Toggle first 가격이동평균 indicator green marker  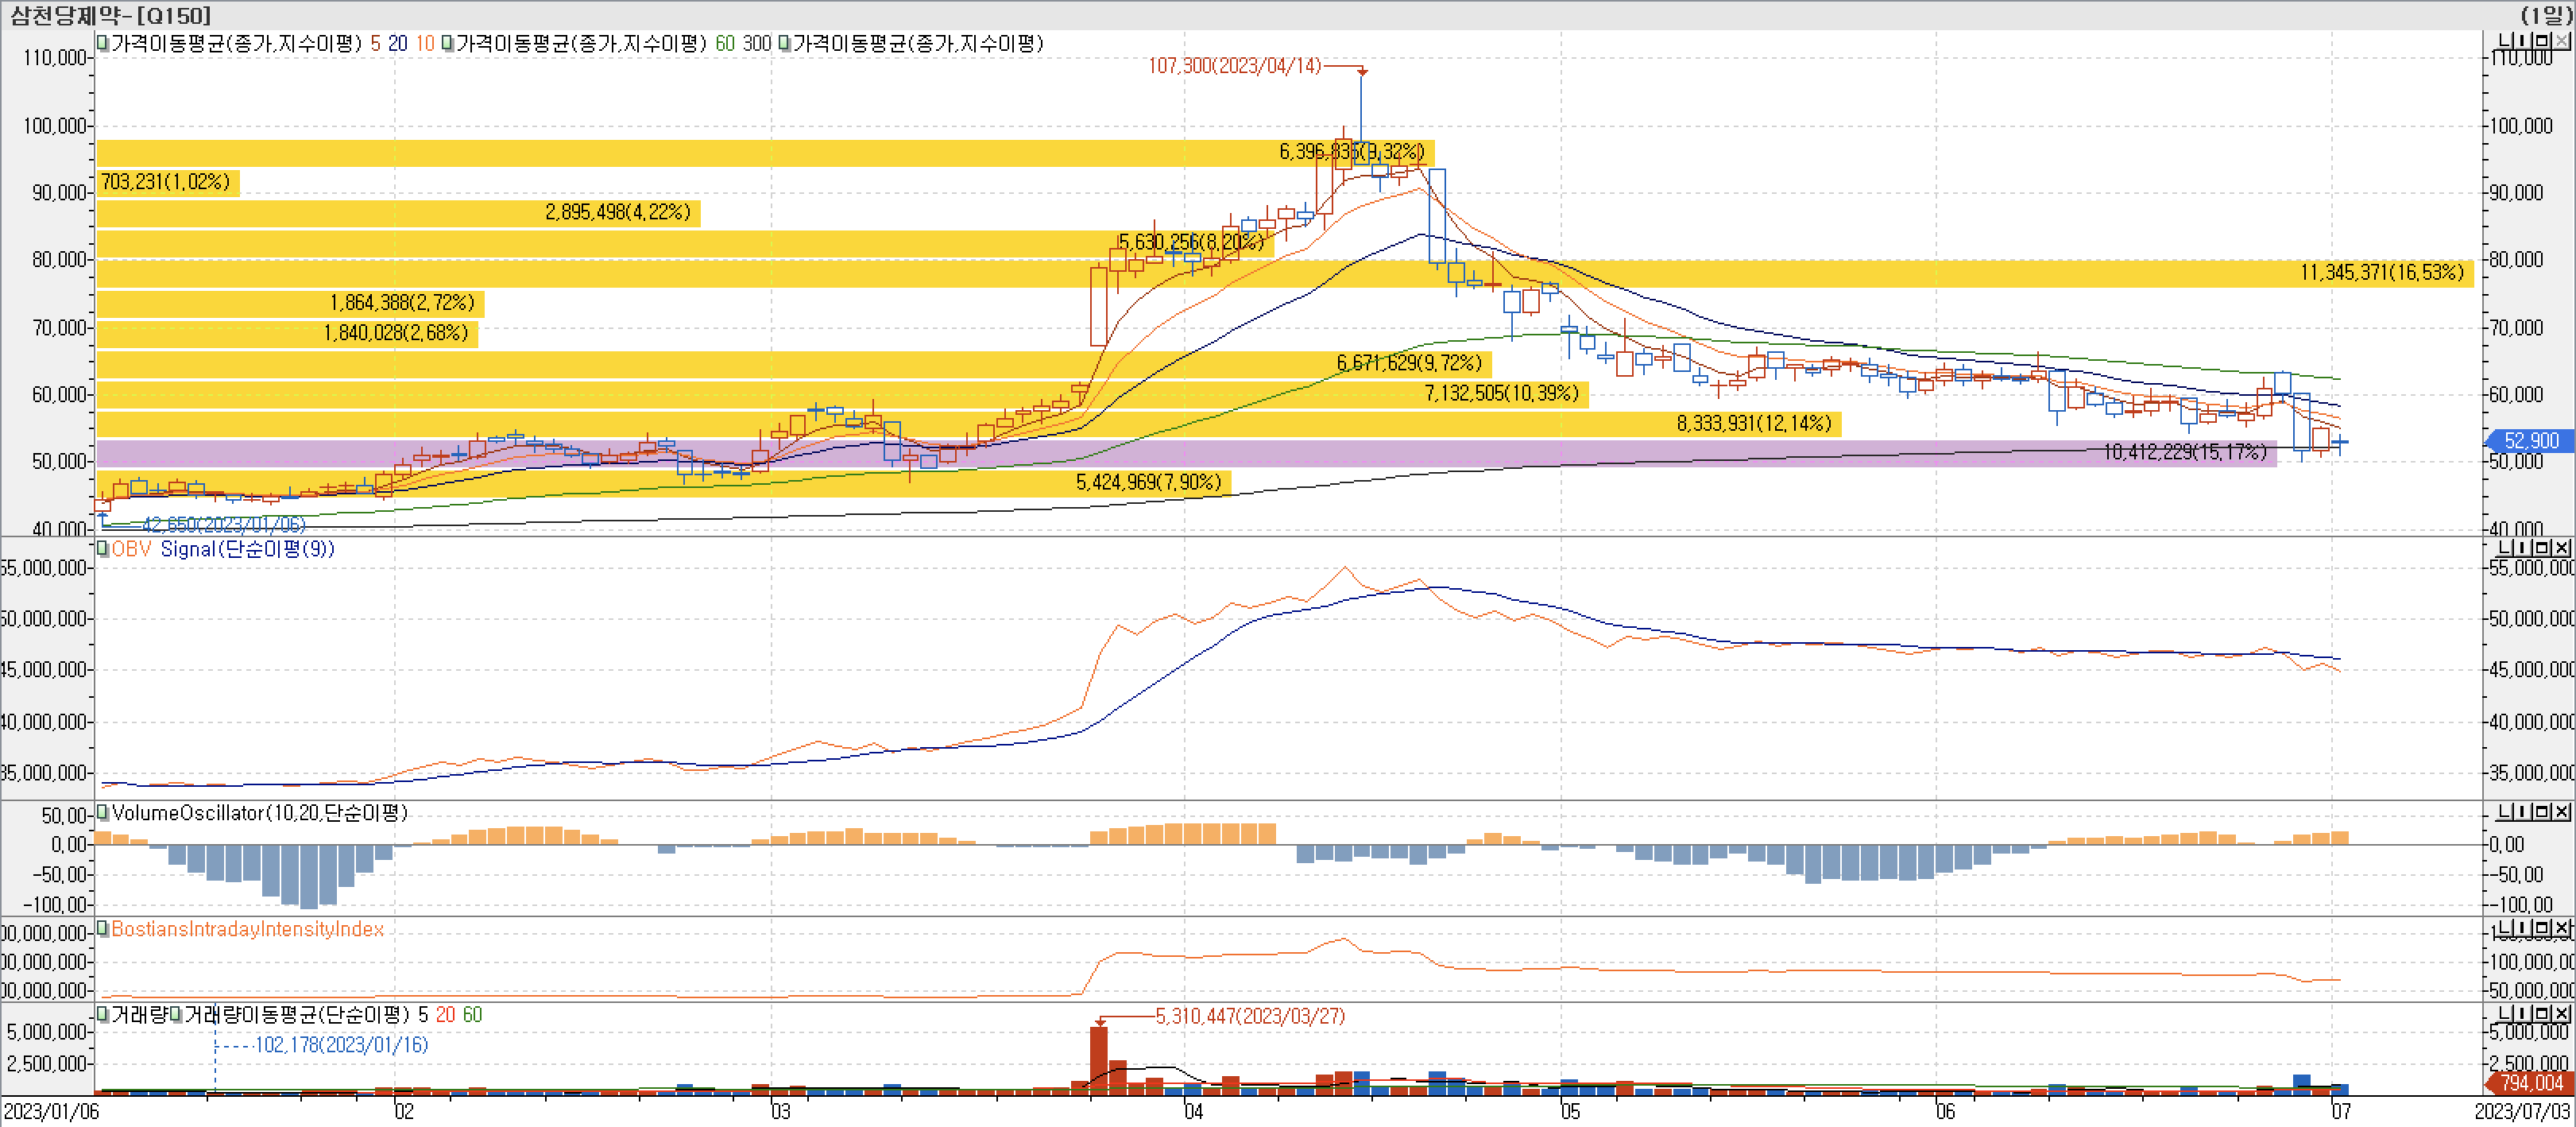[102, 43]
